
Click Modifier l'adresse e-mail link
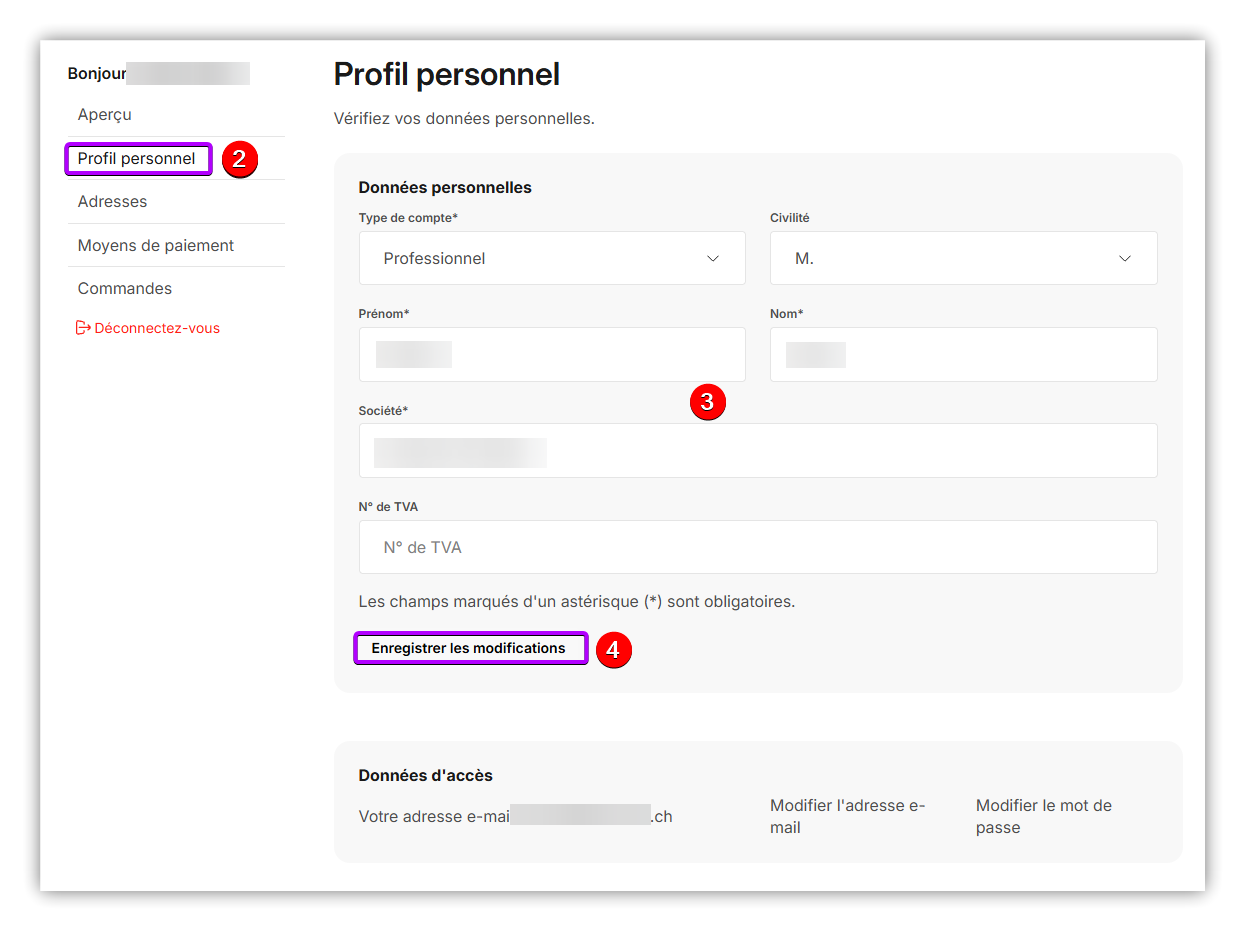[847, 816]
